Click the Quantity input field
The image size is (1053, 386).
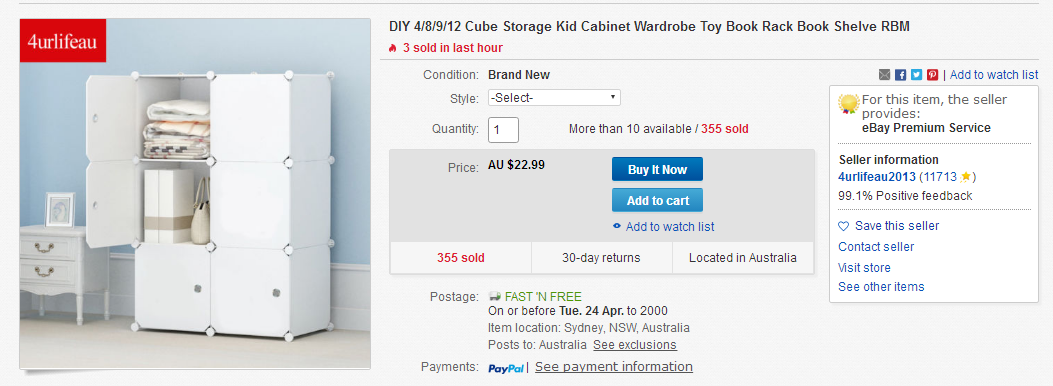click(503, 130)
